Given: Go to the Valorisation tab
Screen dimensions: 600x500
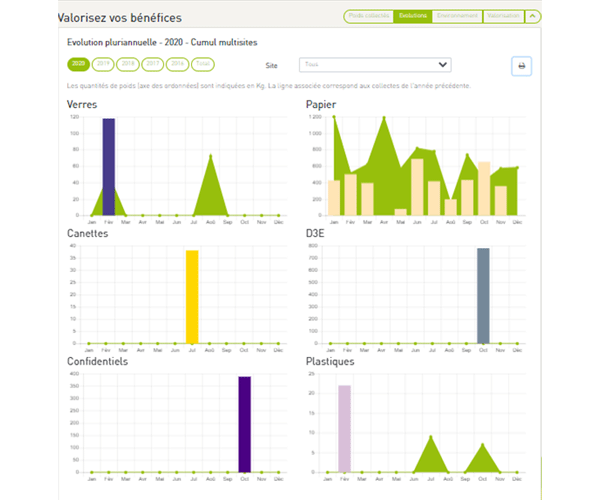Looking at the screenshot, I should tap(503, 16).
